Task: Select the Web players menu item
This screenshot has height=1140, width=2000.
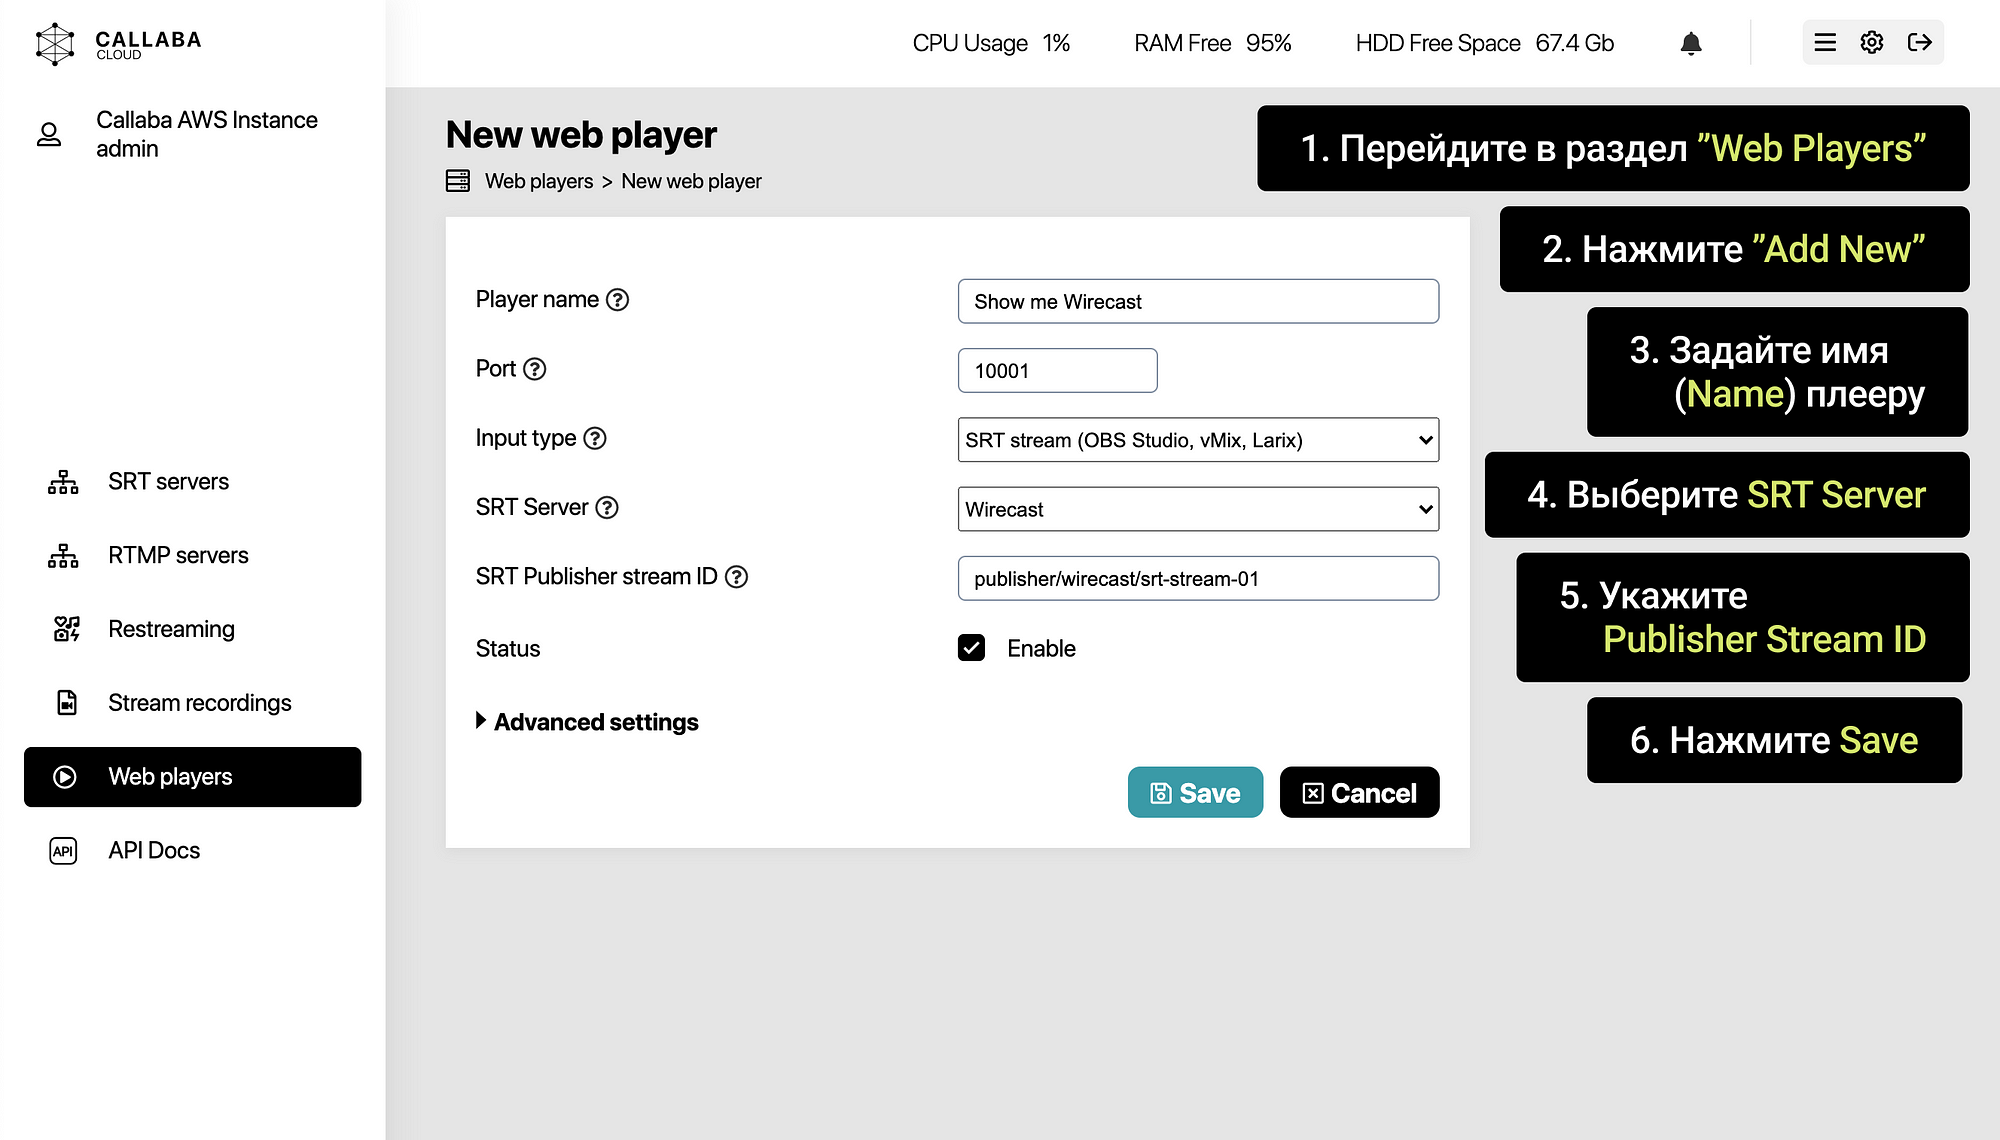Action: pyautogui.click(x=192, y=777)
